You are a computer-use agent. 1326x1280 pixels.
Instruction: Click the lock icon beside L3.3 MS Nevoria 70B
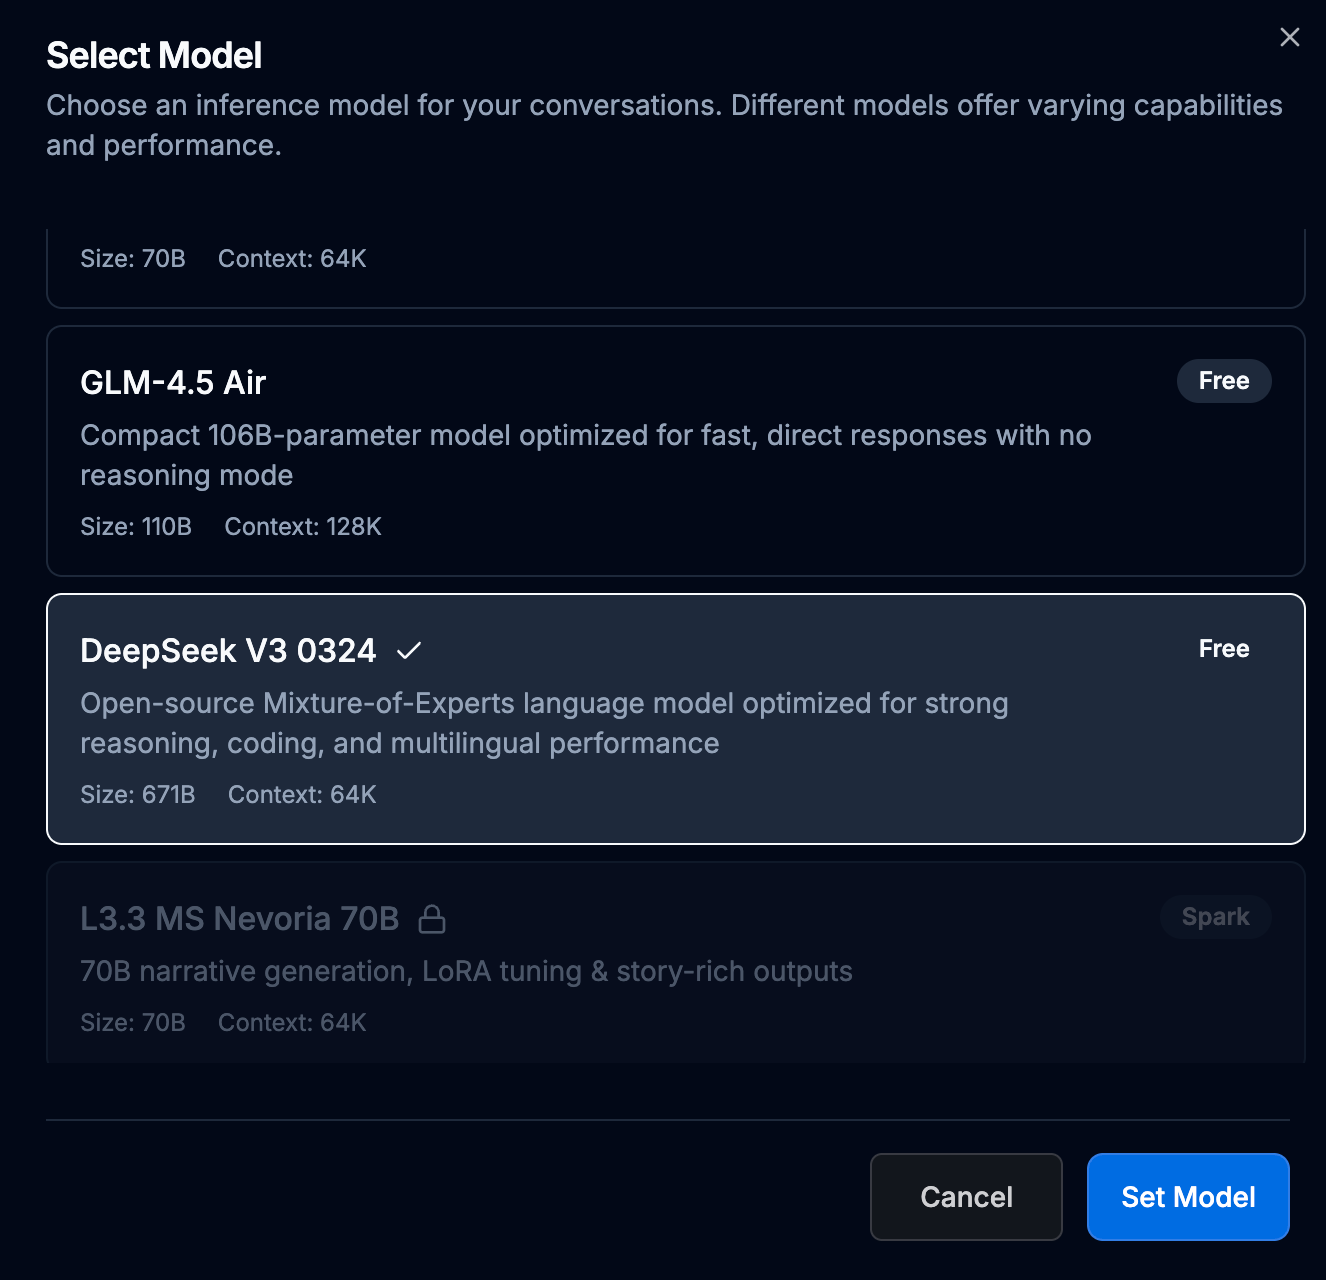click(x=432, y=919)
